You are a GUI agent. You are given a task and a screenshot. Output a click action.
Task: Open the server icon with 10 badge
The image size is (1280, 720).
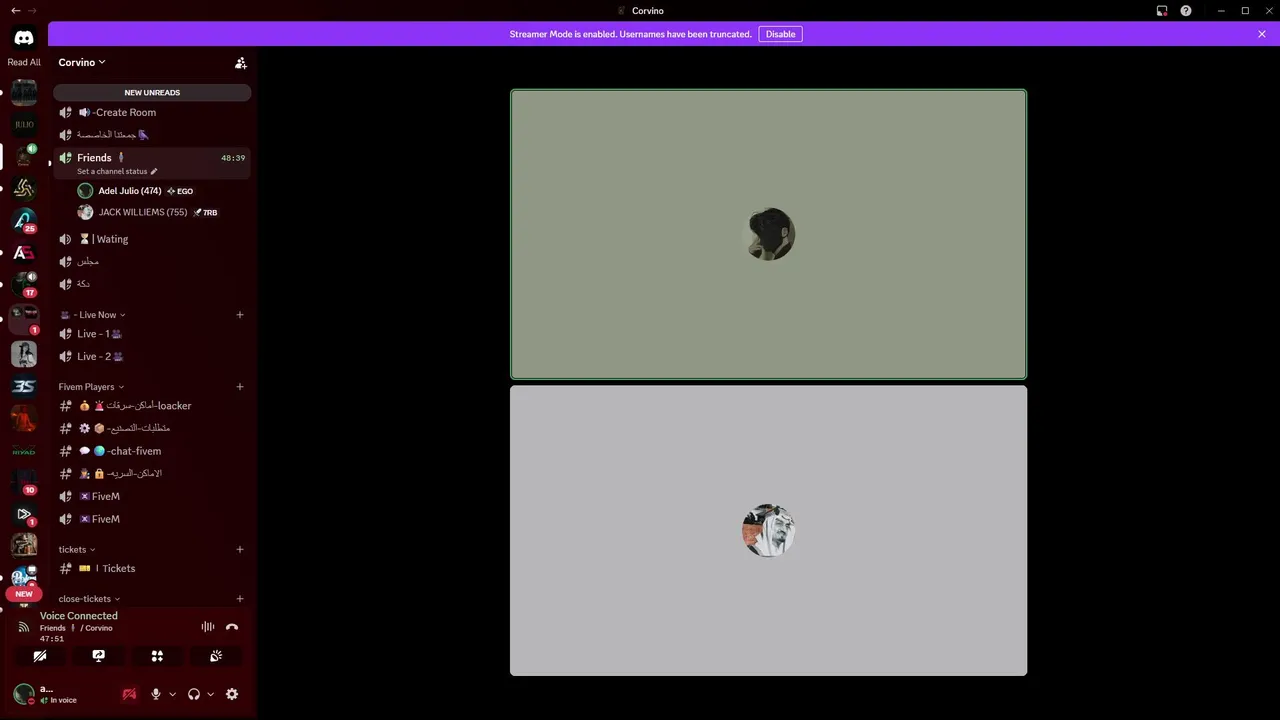pyautogui.click(x=24, y=482)
